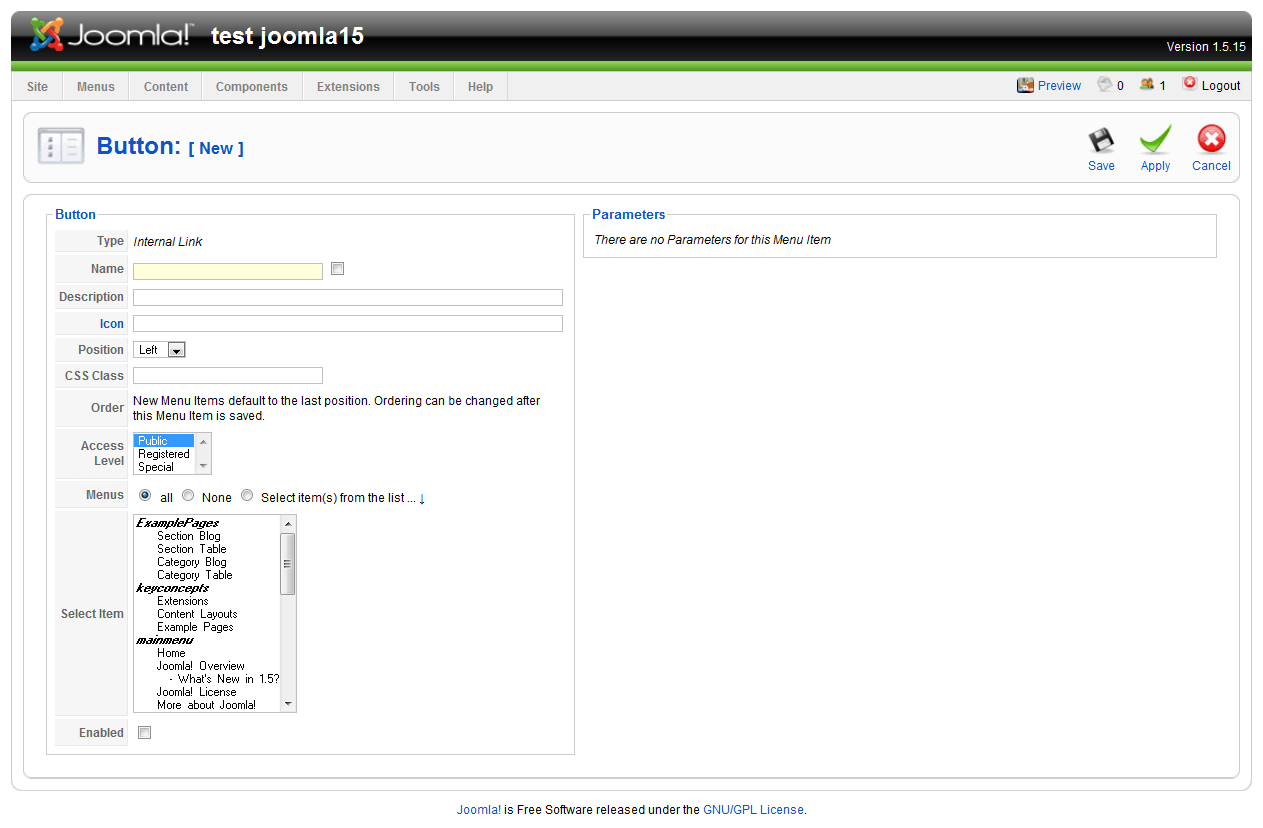This screenshot has width=1263, height=828.
Task: Click the blue Icon field label
Action: (112, 324)
